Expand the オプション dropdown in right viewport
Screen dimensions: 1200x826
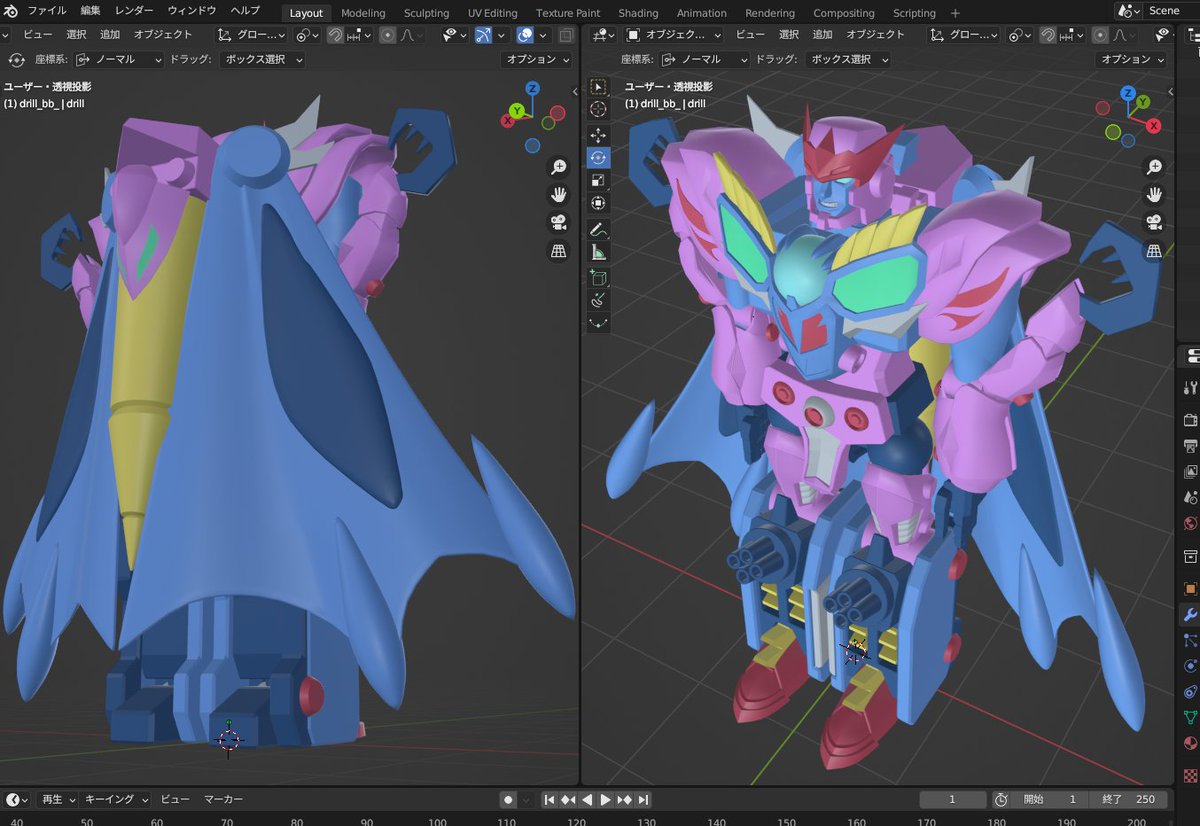tap(1132, 59)
